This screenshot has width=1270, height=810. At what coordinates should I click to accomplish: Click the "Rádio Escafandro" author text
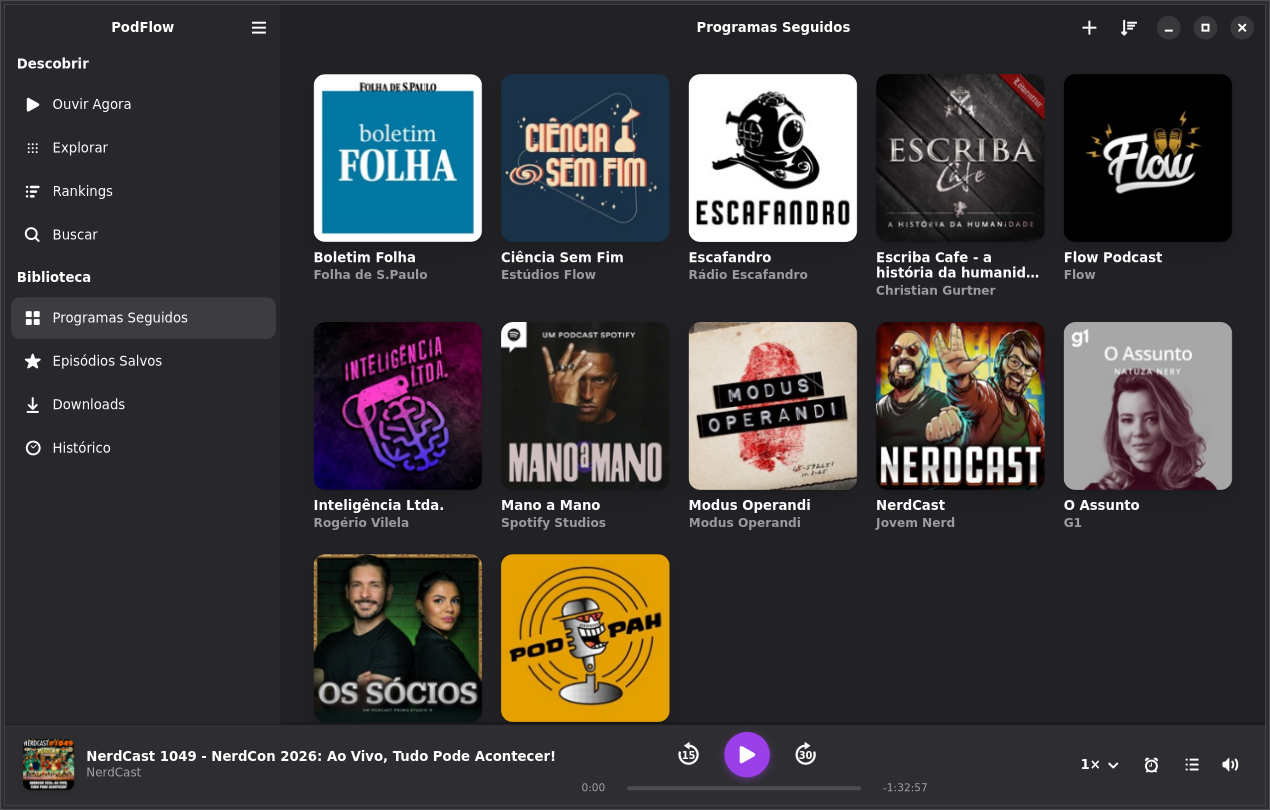(748, 275)
